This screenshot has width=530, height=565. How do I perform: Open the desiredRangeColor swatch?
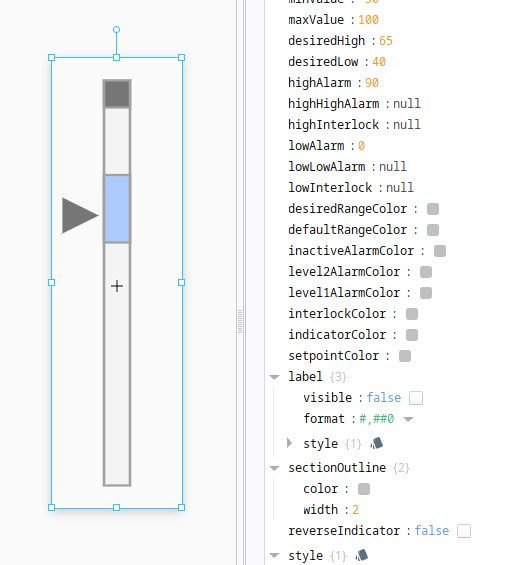click(433, 209)
